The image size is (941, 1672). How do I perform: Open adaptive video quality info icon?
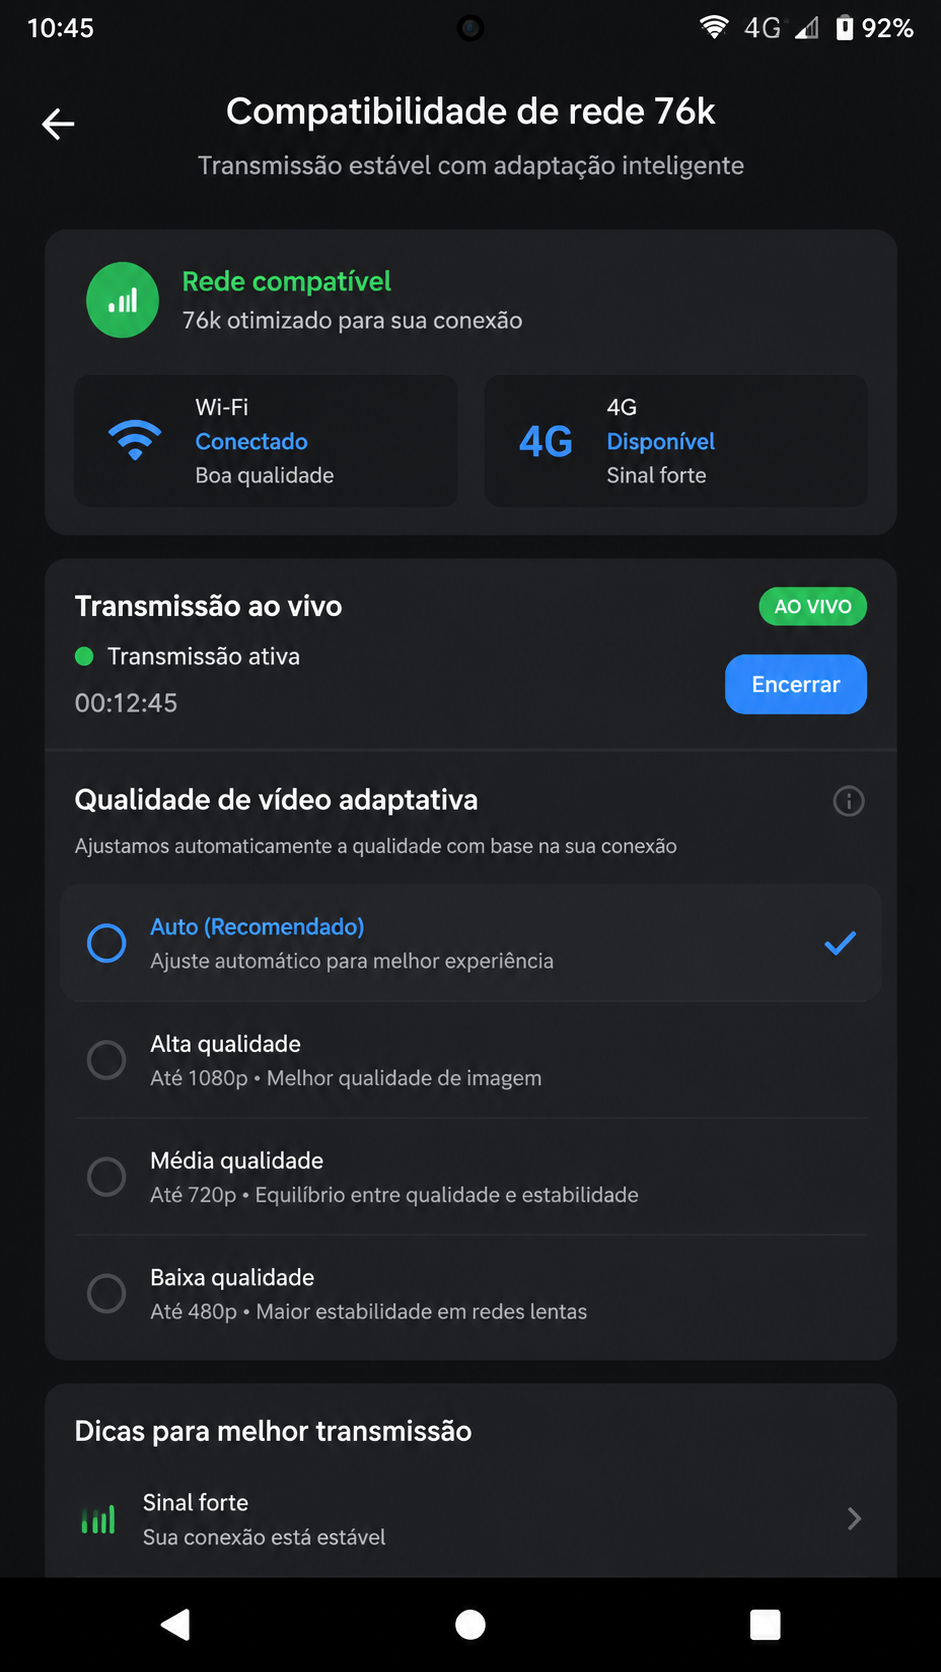click(849, 801)
